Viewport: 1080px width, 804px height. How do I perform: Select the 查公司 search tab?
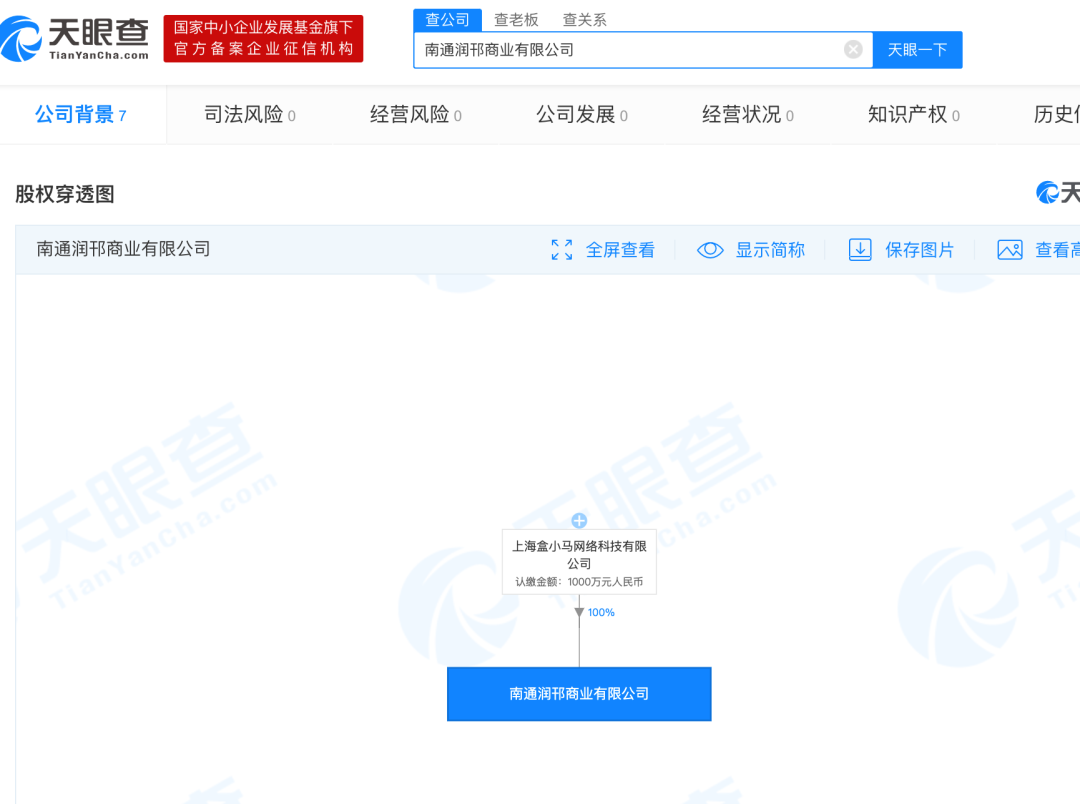tap(447, 19)
